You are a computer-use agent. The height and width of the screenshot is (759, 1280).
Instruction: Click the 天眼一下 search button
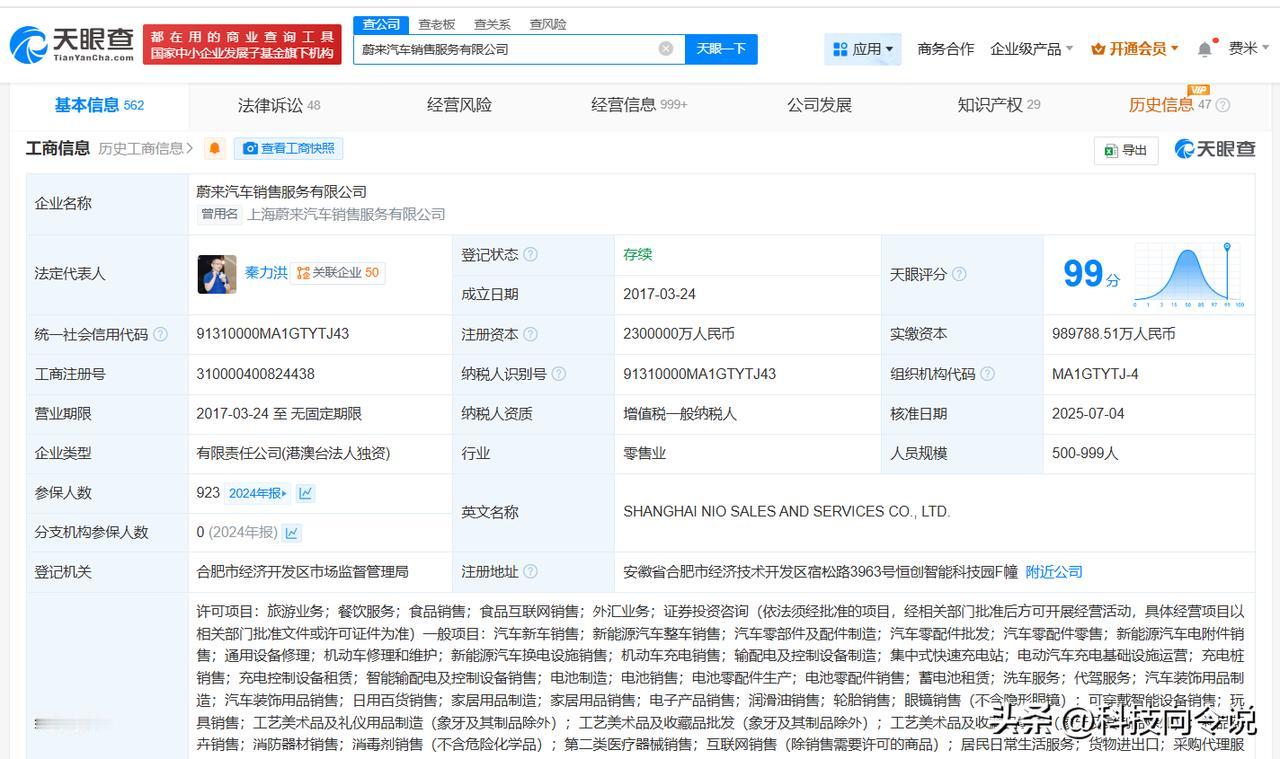[x=721, y=49]
